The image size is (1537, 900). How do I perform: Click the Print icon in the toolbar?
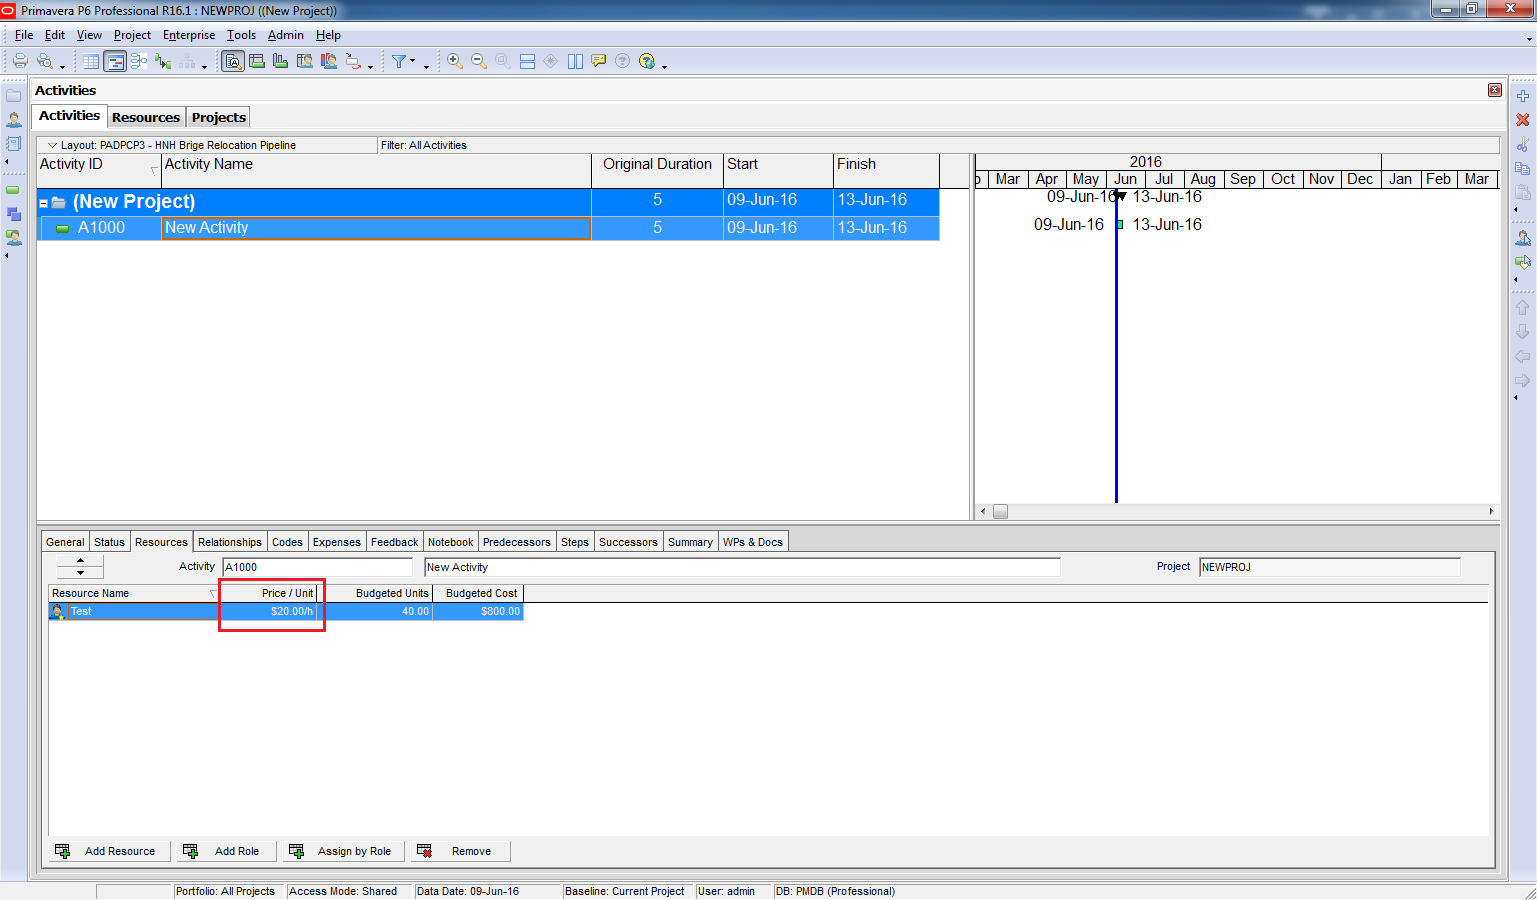point(20,61)
